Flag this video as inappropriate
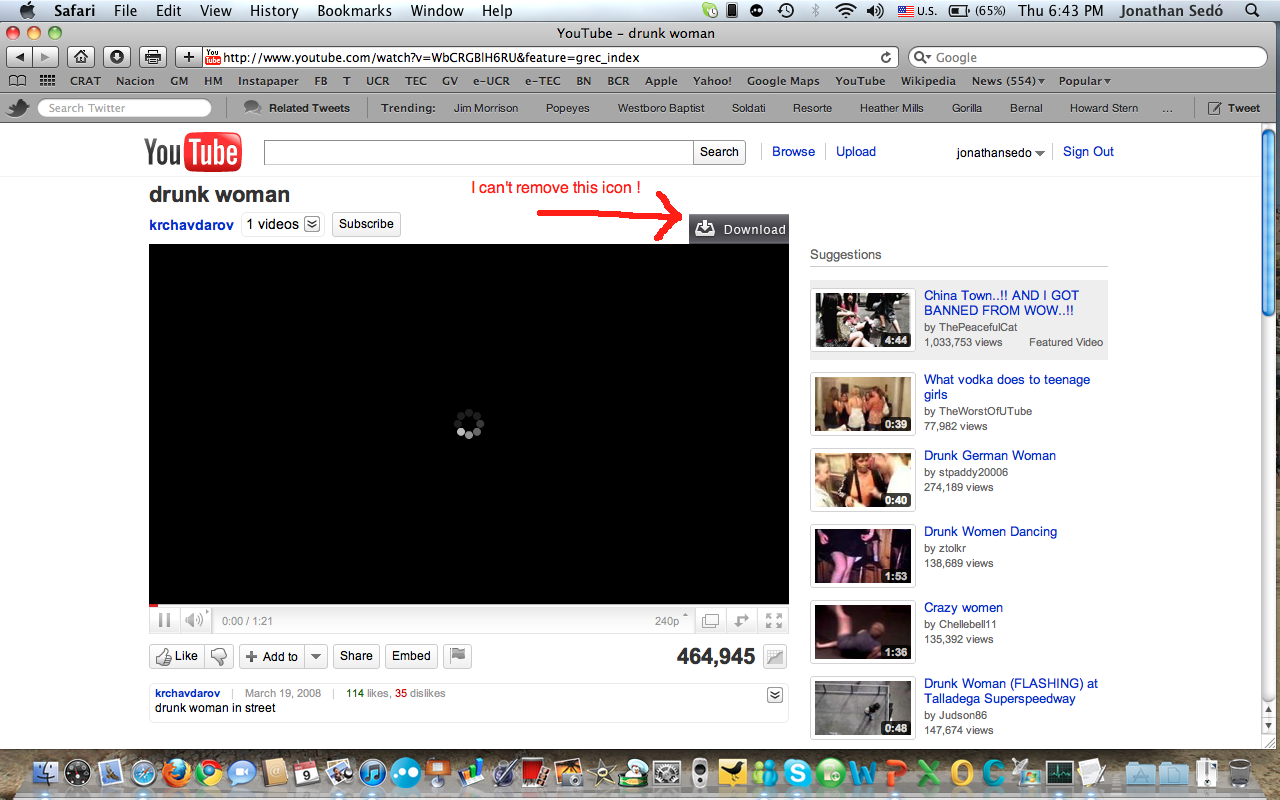The width and height of the screenshot is (1280, 800). tap(457, 656)
